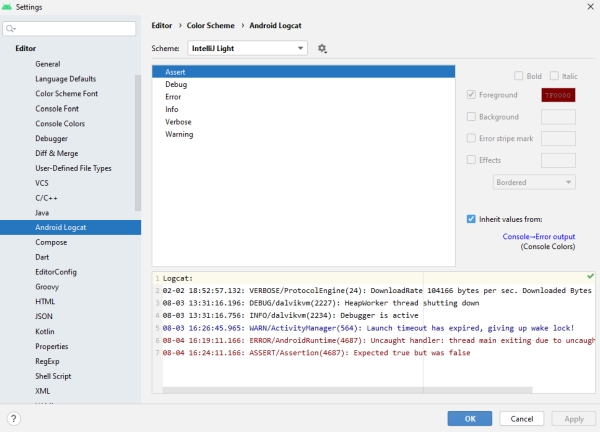
Task: Click Color Scheme in the breadcrumb
Action: point(210,26)
